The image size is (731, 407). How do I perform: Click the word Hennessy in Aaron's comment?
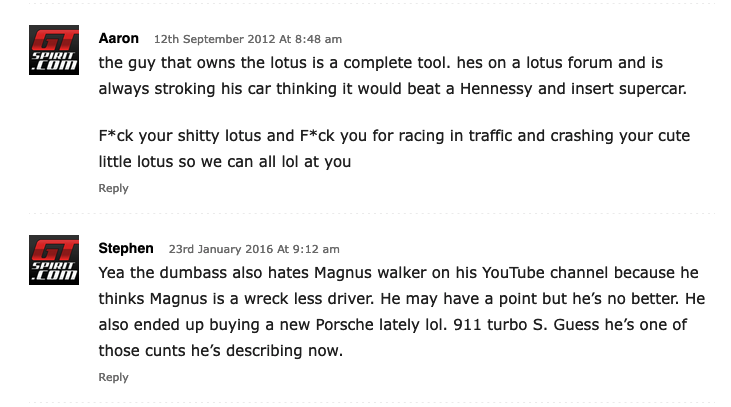click(x=496, y=89)
